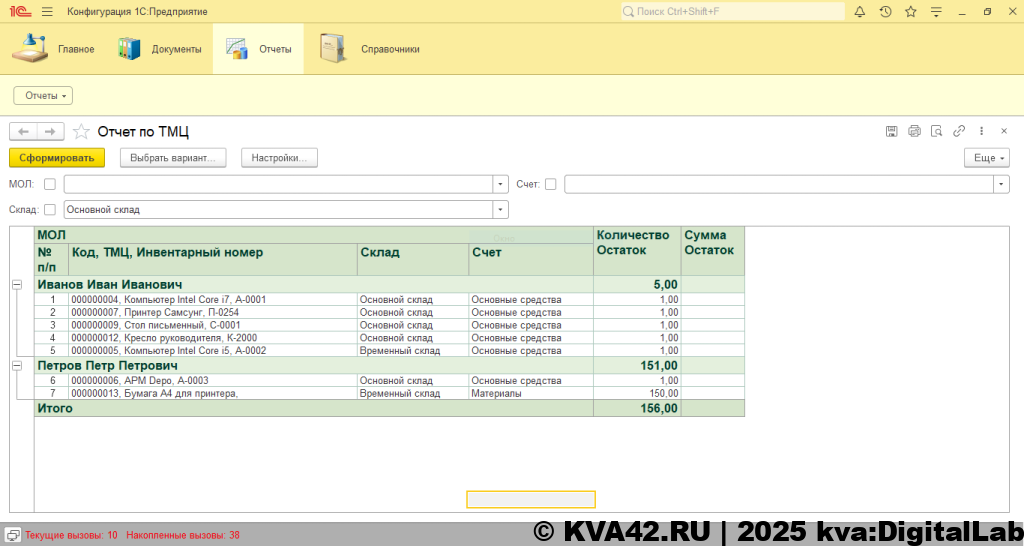Open the history clock icon
This screenshot has height=546, width=1024.
pos(885,12)
